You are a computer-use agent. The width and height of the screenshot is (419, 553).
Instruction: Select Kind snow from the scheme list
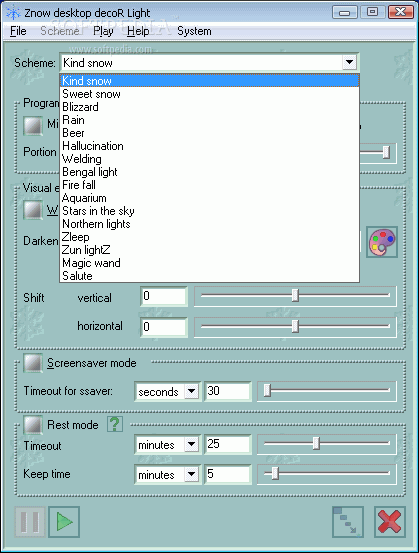[x=210, y=81]
